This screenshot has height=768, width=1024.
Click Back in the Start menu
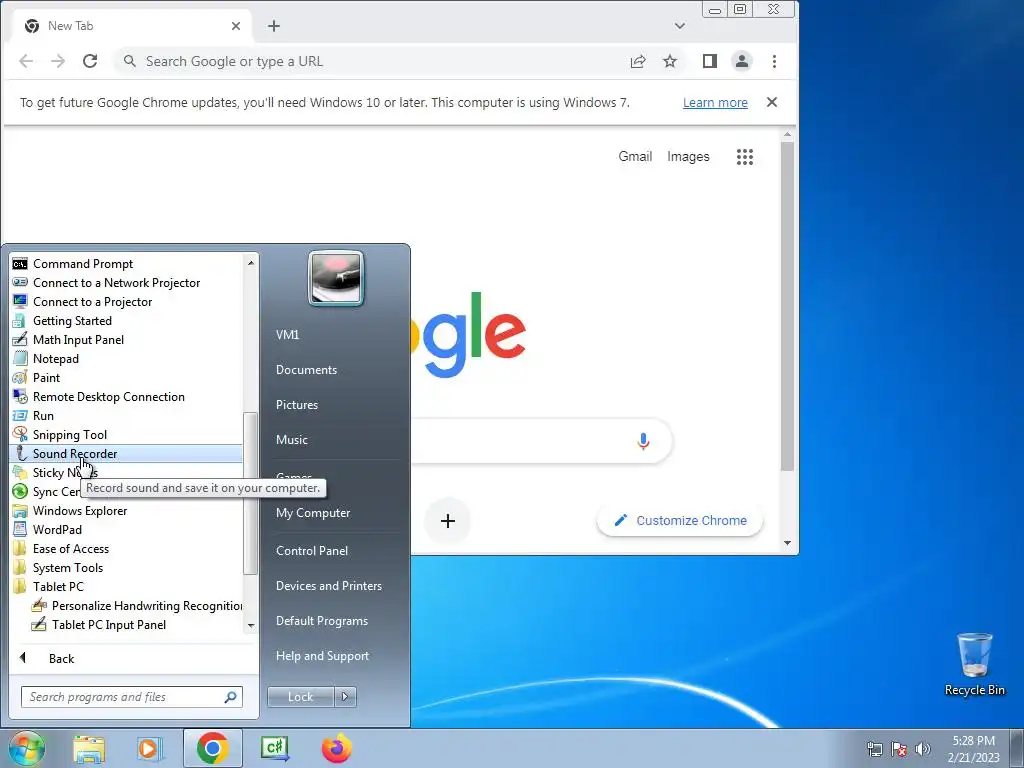[61, 658]
